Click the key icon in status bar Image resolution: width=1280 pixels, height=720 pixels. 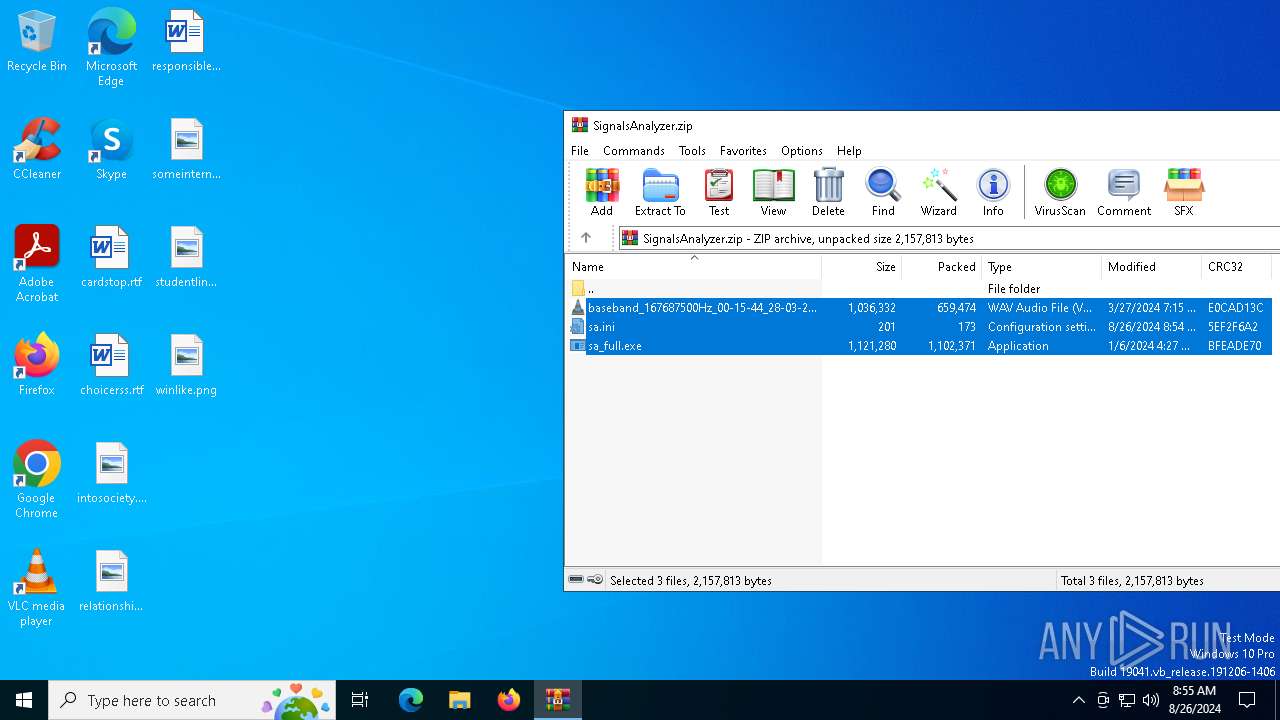coord(595,580)
